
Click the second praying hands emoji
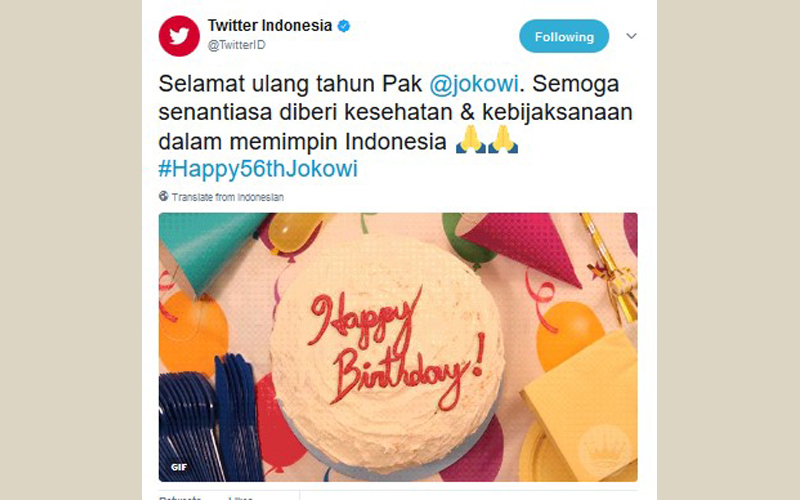coord(503,139)
